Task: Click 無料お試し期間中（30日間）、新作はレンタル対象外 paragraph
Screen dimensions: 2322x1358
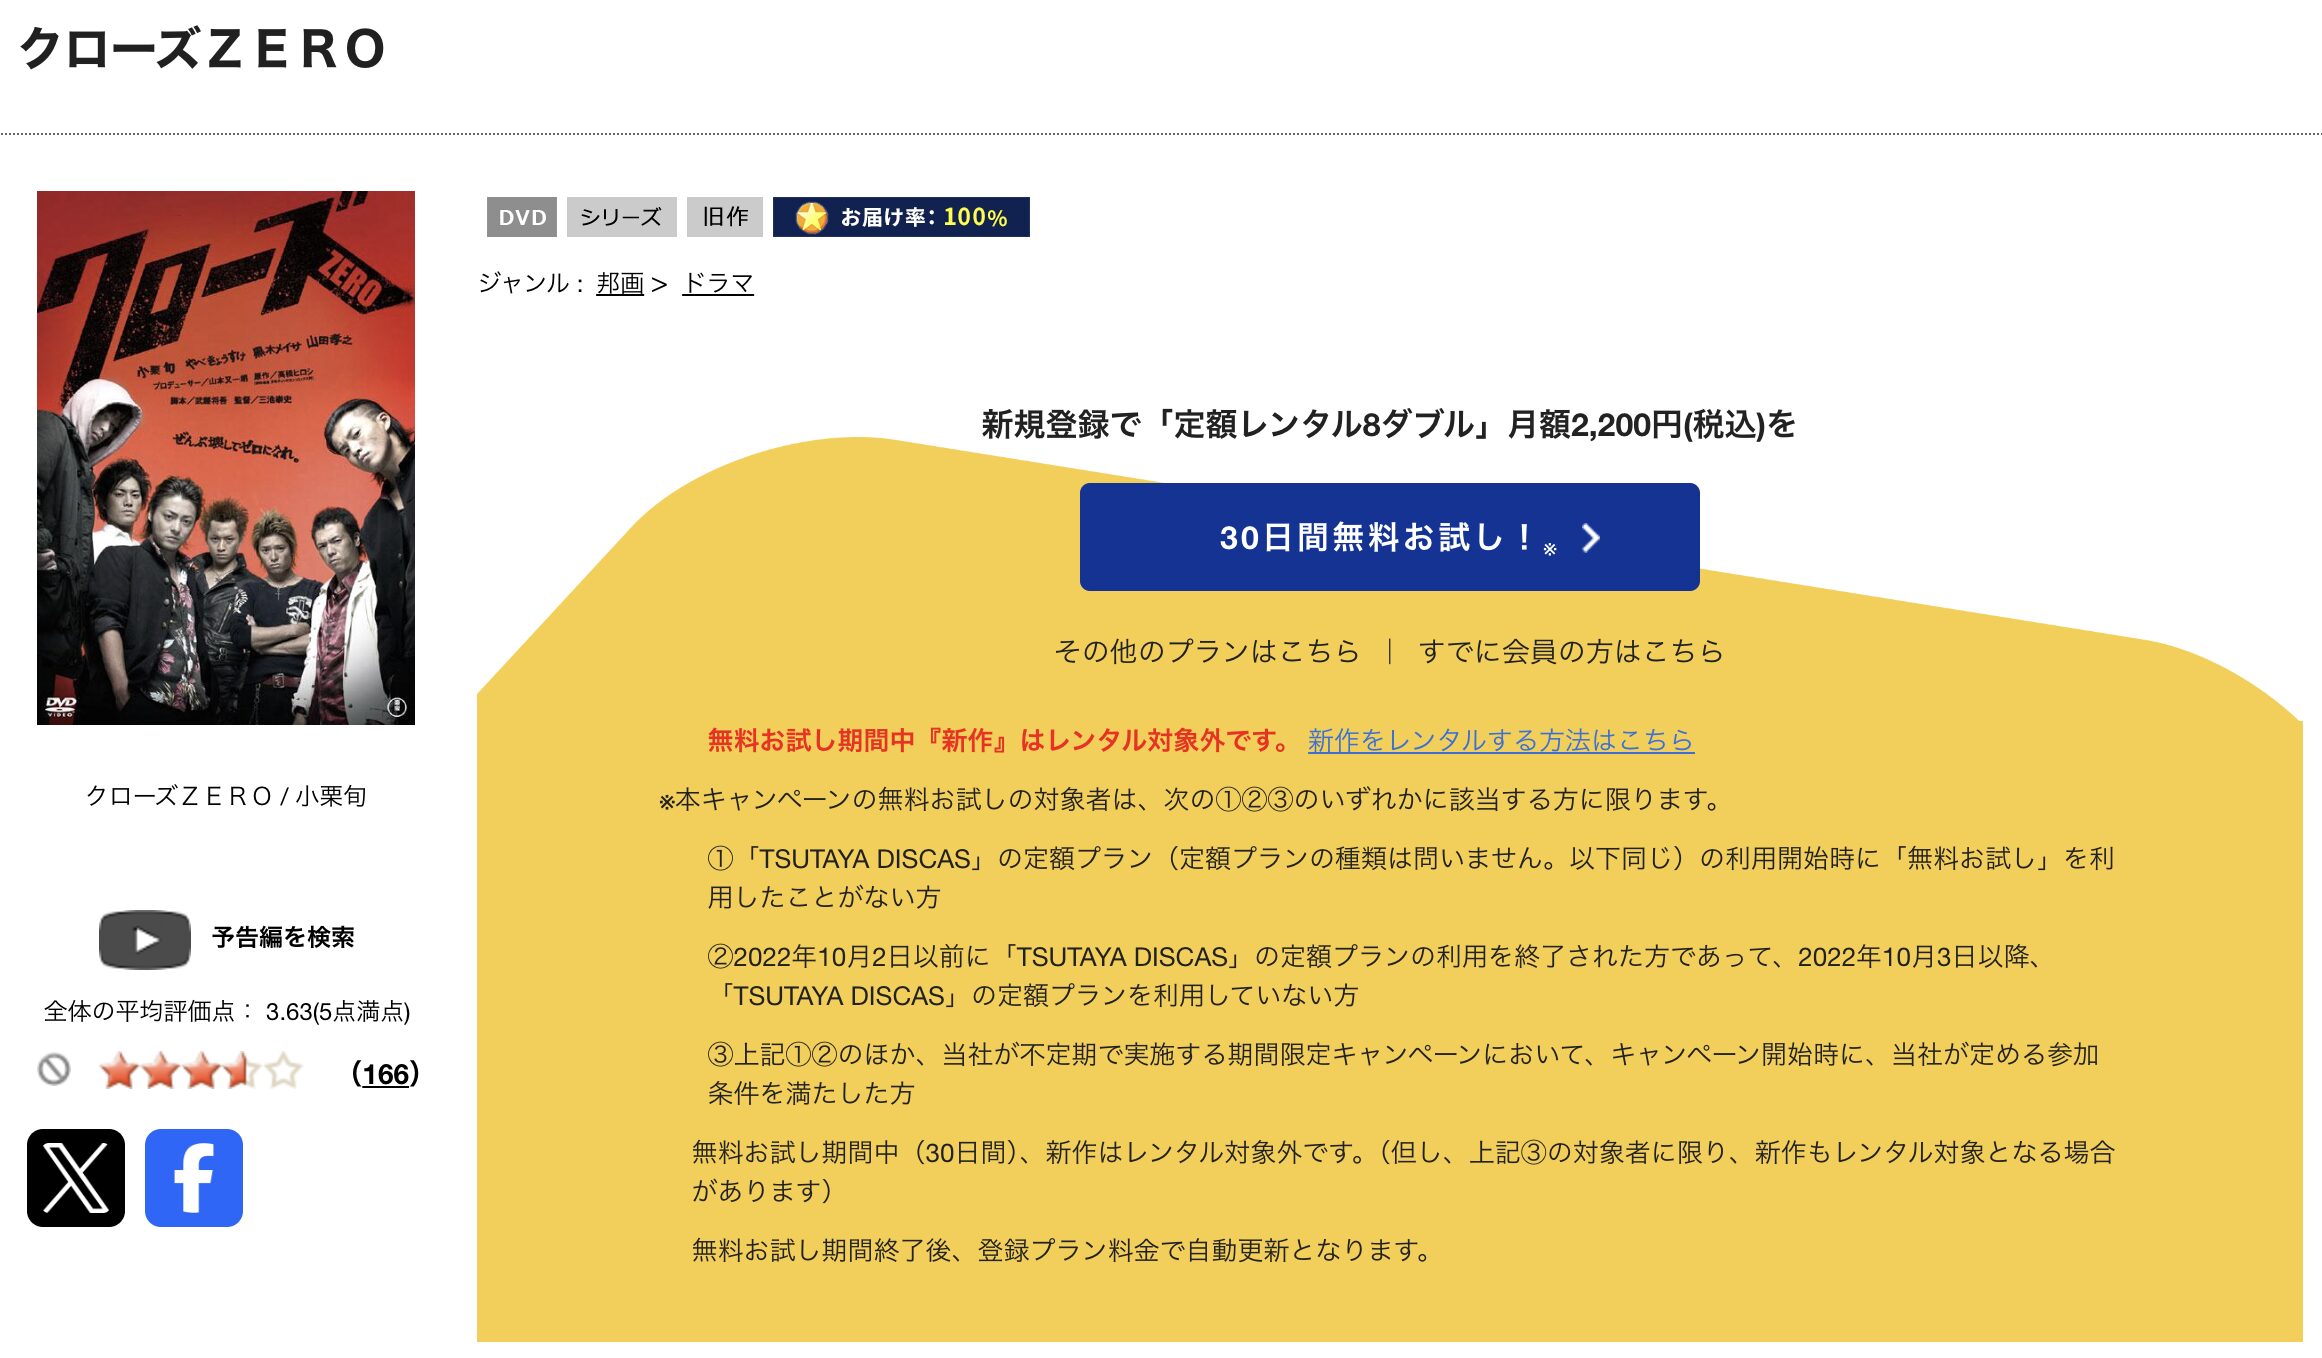Action: click(1403, 1172)
